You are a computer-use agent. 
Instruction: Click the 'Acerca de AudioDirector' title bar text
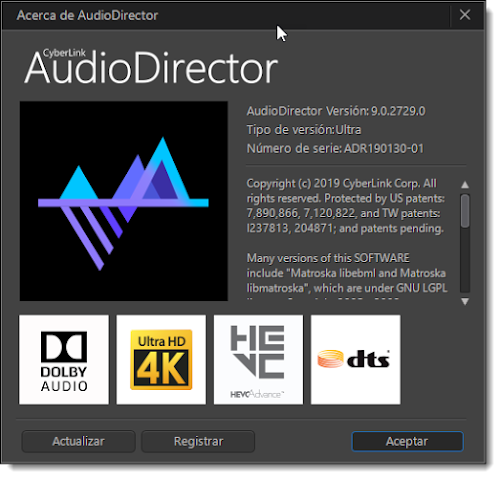click(x=87, y=15)
